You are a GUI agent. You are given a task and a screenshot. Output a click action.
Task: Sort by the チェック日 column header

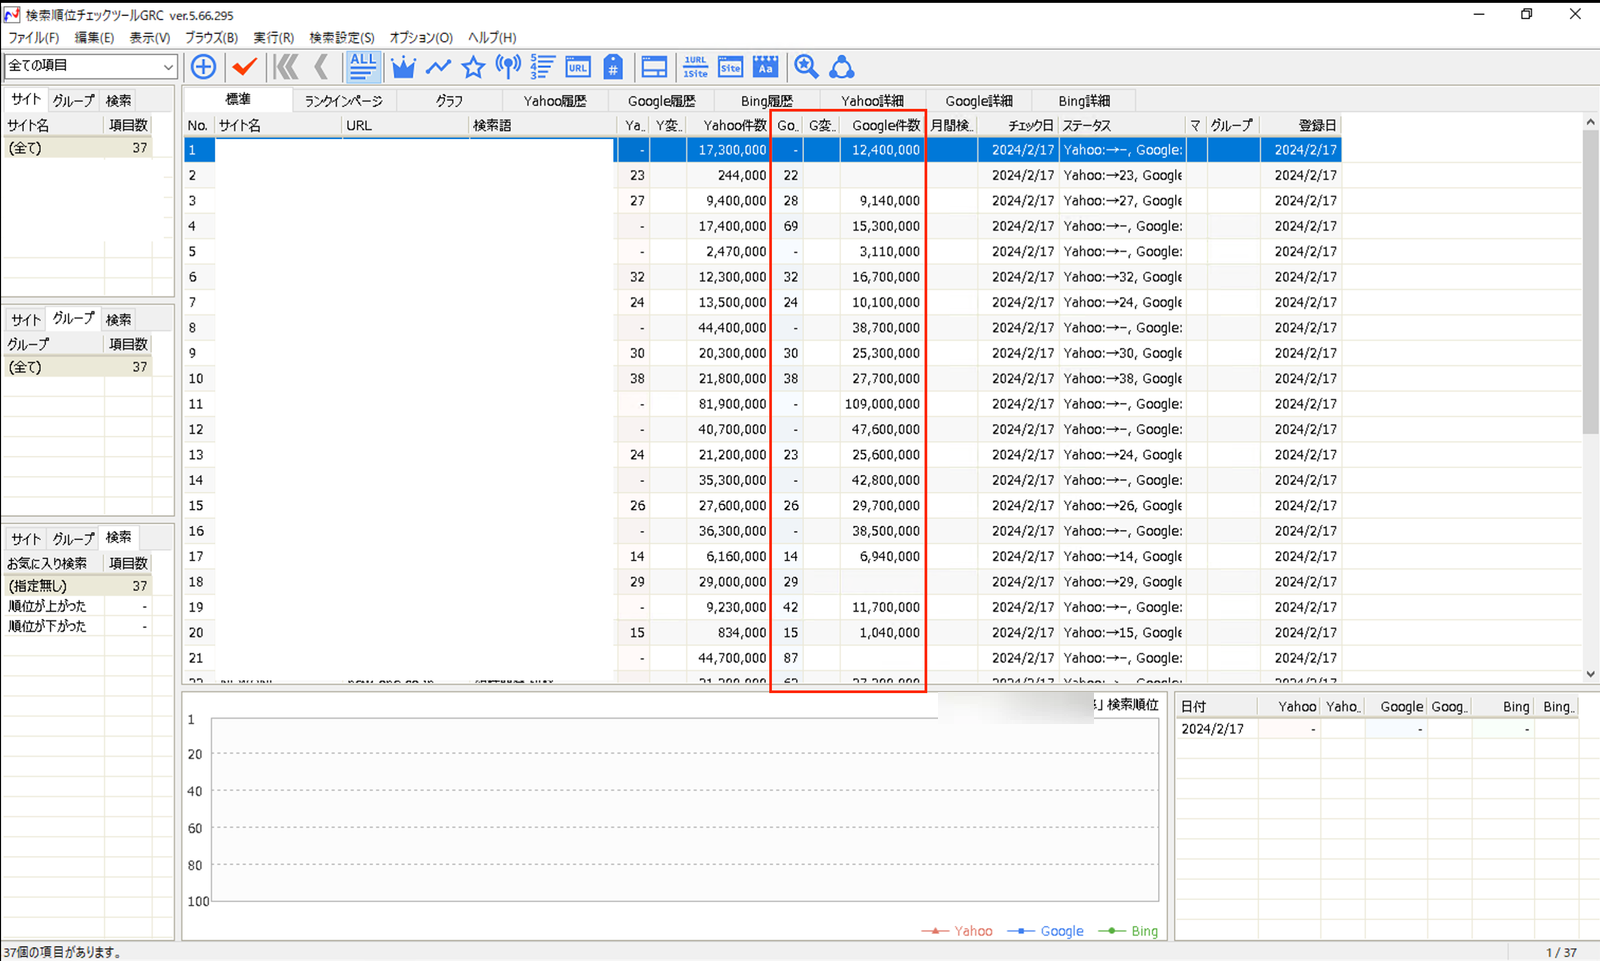coord(1017,125)
